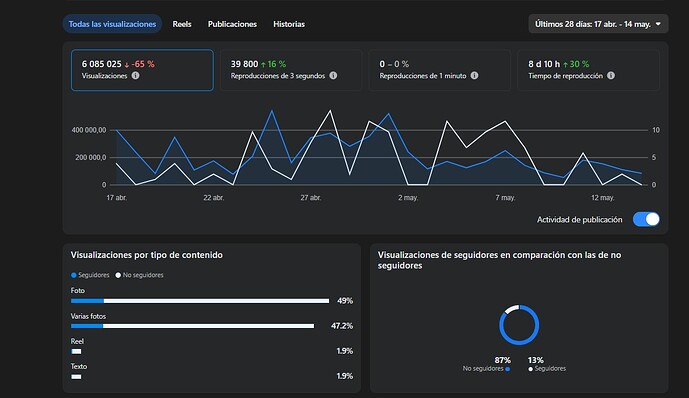
Task: Click the followers comparison donut chart
Action: (x=519, y=325)
